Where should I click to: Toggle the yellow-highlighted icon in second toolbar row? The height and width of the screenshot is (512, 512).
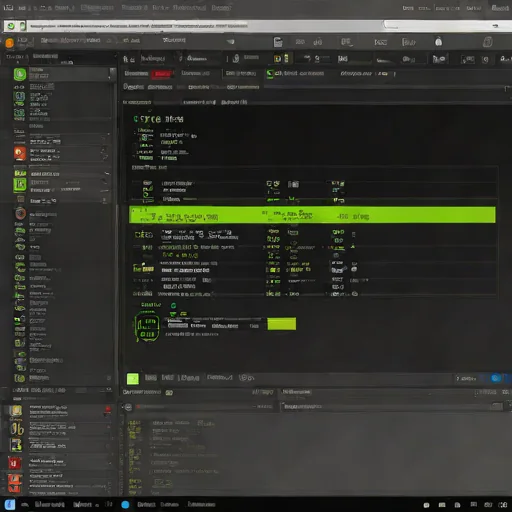click(x=277, y=59)
